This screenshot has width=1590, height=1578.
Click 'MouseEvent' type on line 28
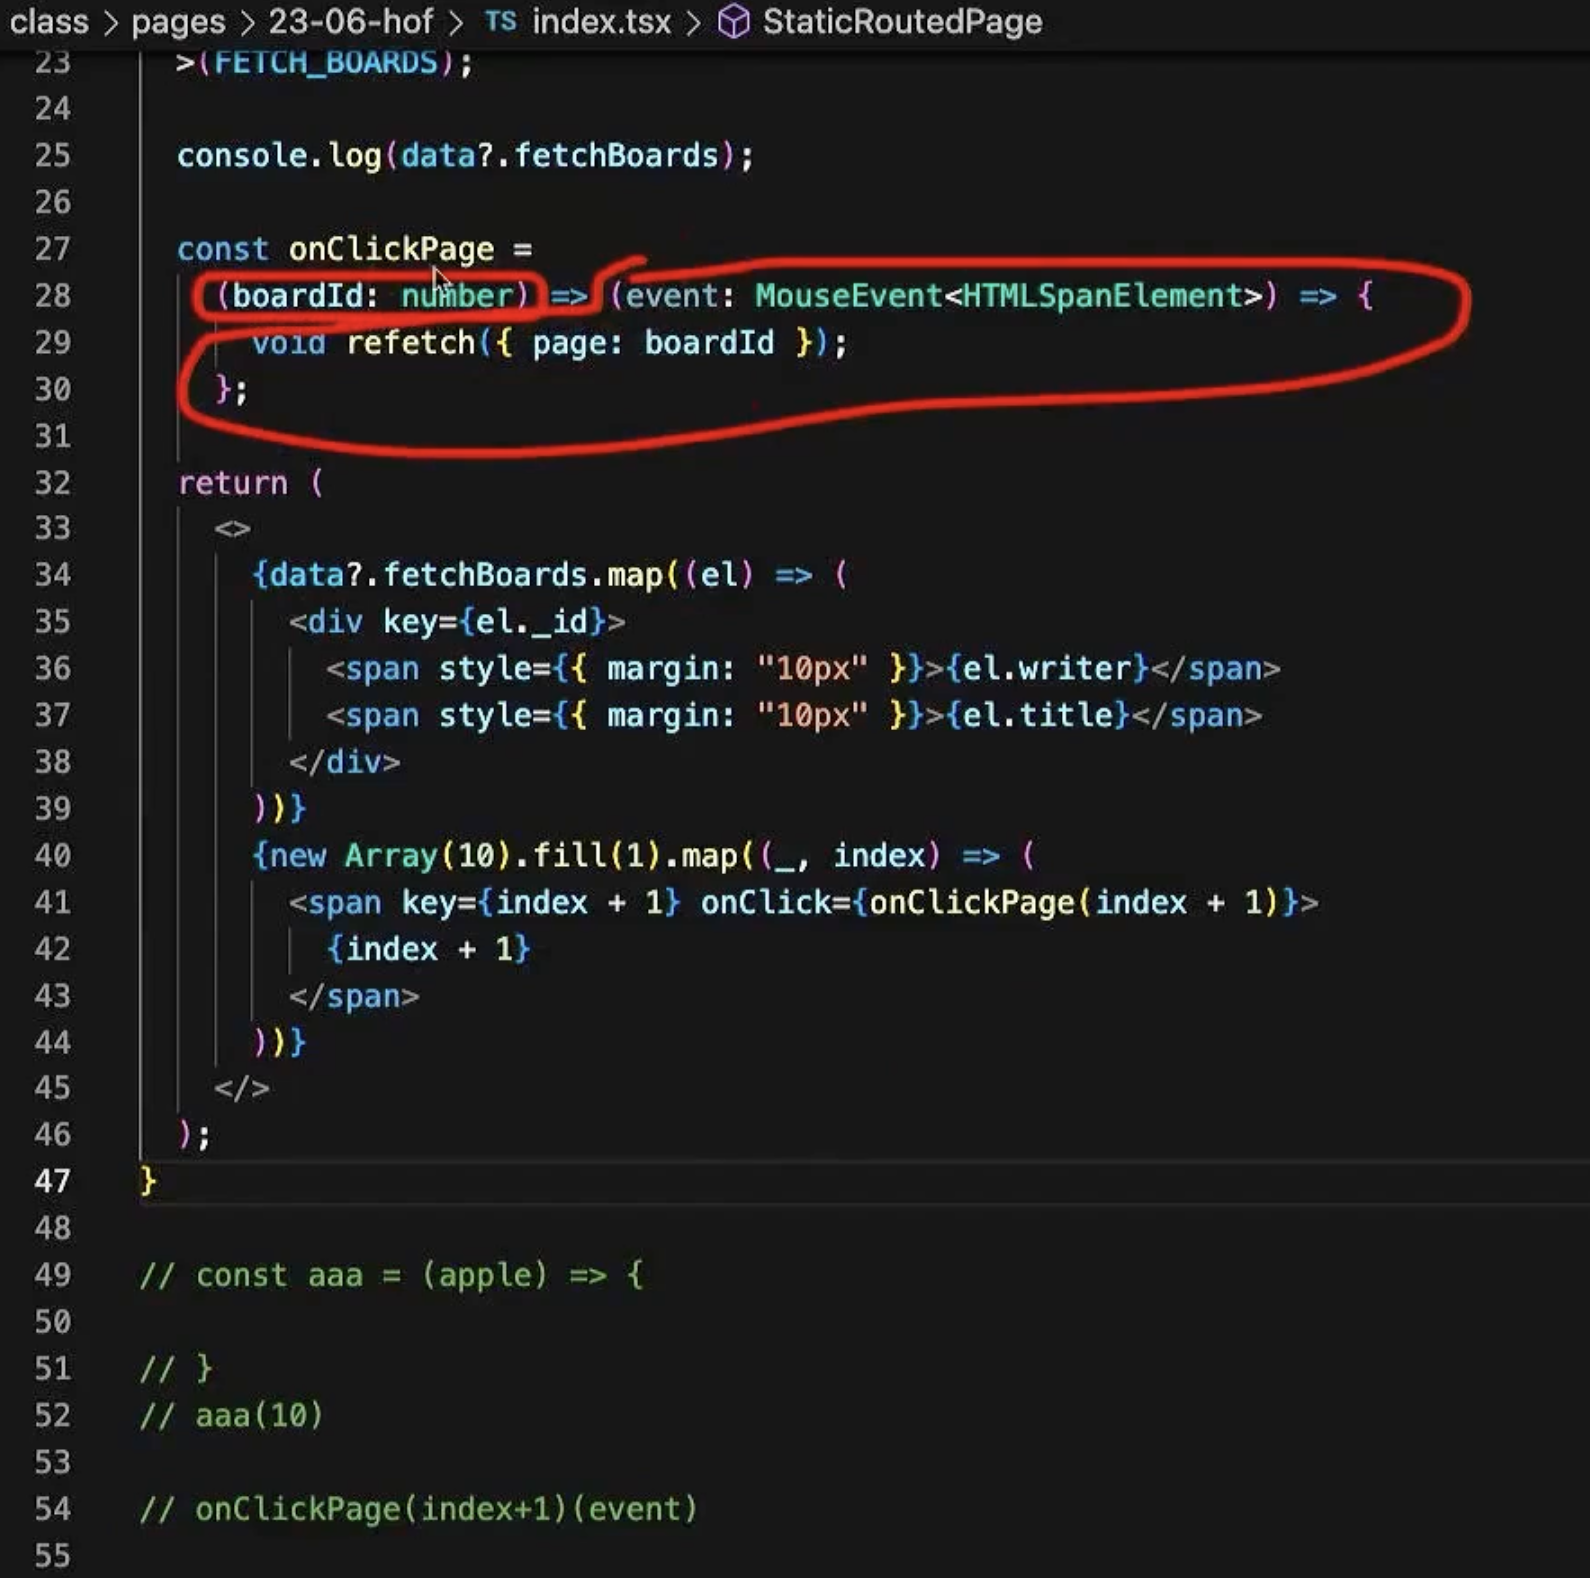(848, 296)
